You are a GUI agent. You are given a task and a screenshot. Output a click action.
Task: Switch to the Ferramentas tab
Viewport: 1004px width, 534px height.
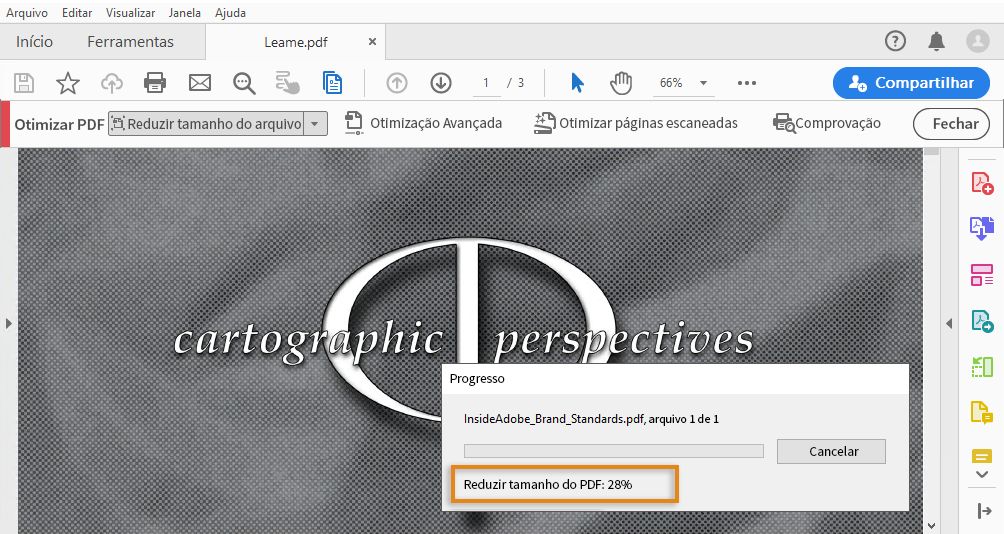[x=131, y=42]
